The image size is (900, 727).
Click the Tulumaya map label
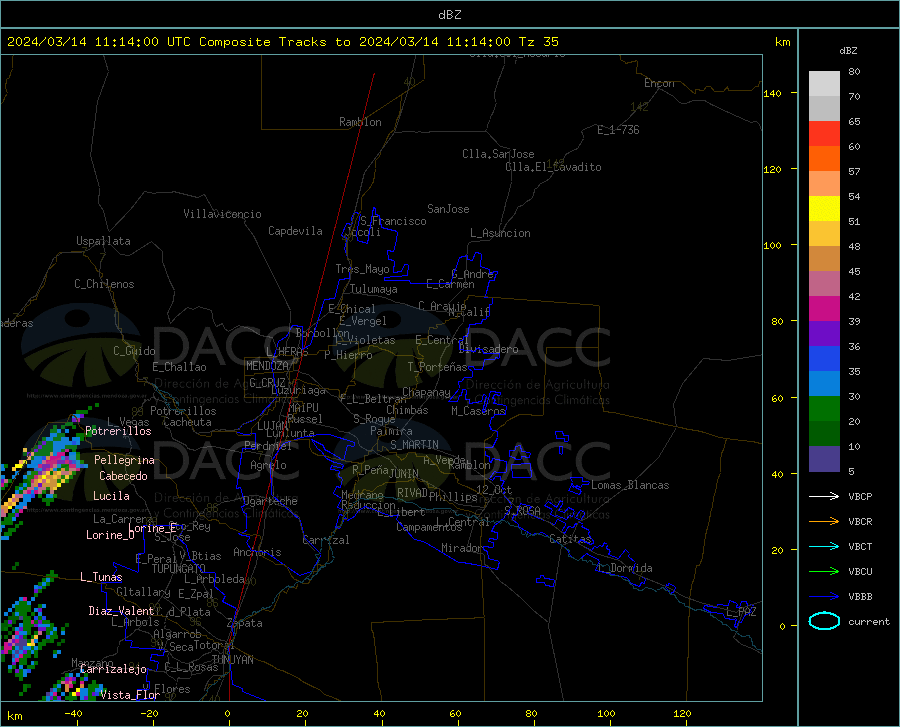[374, 289]
